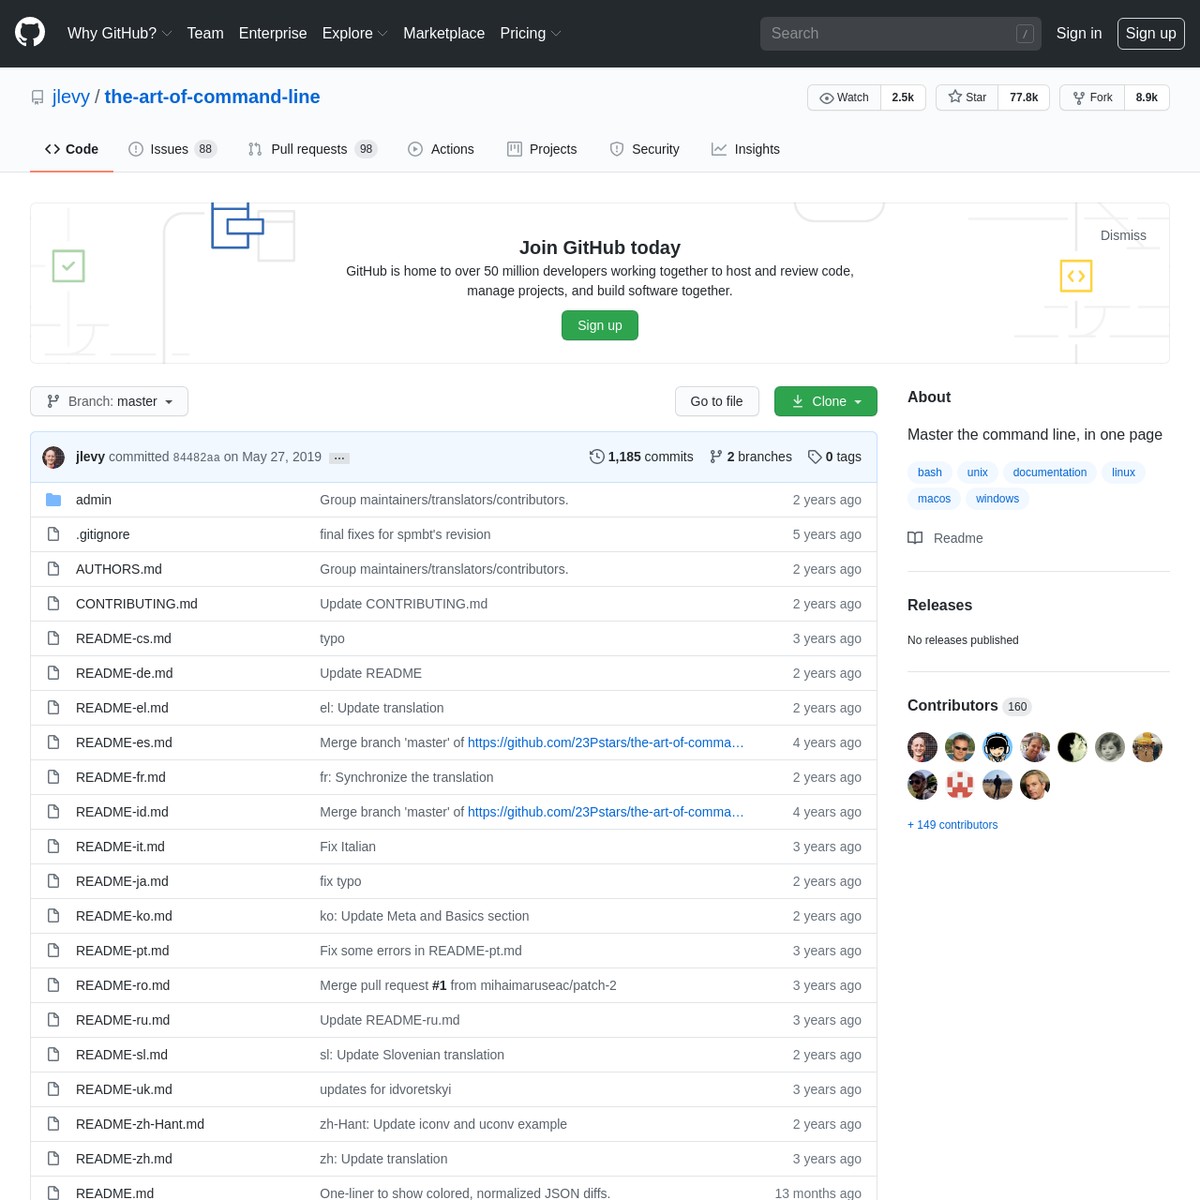Click the Sign up button in header
Screen dimensions: 1200x1200
[1151, 33]
